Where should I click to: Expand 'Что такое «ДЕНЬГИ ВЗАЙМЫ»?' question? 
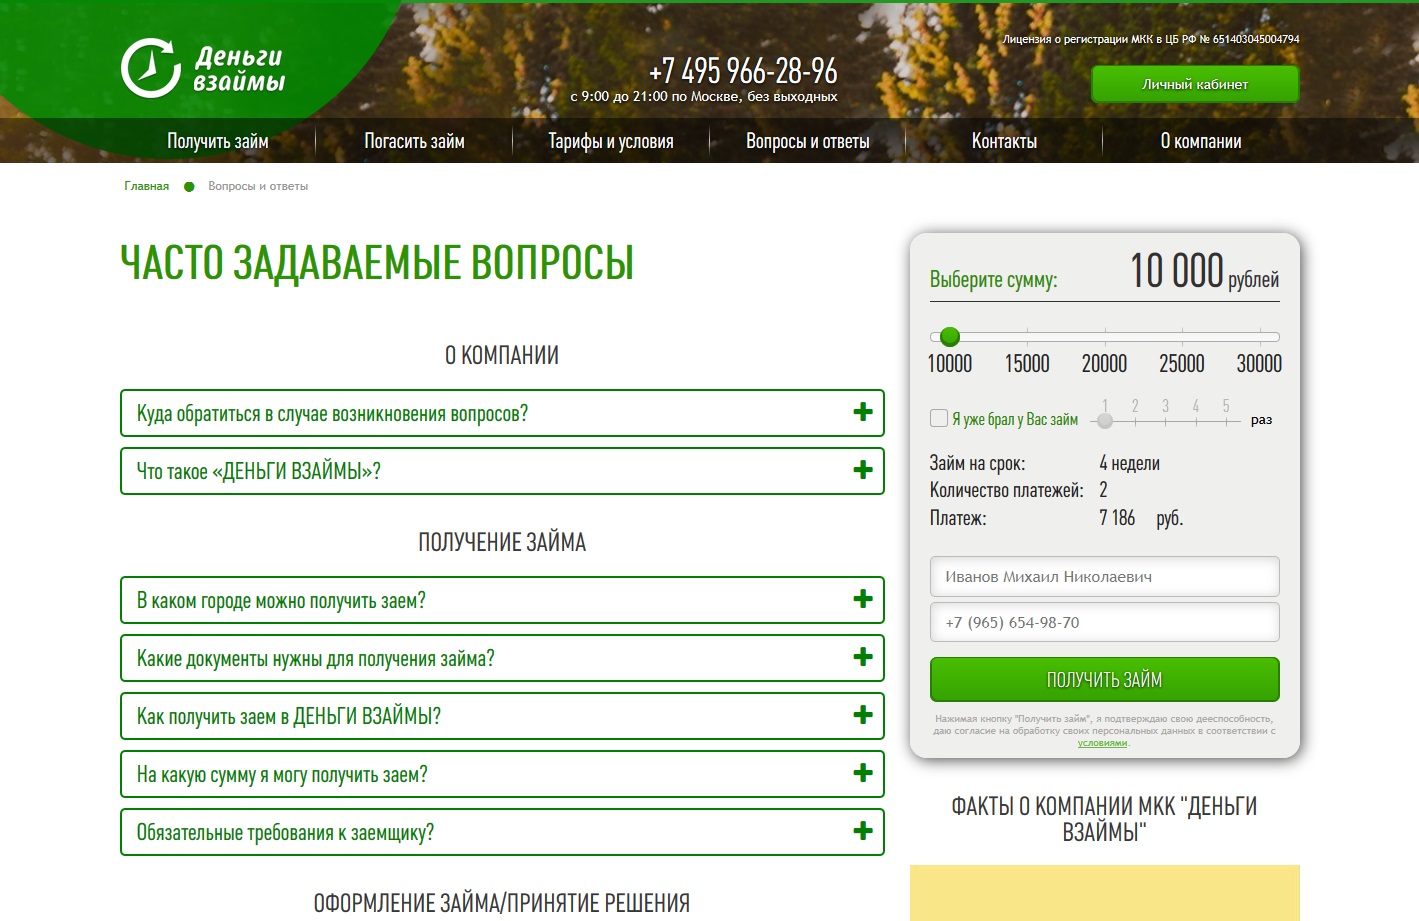502,471
